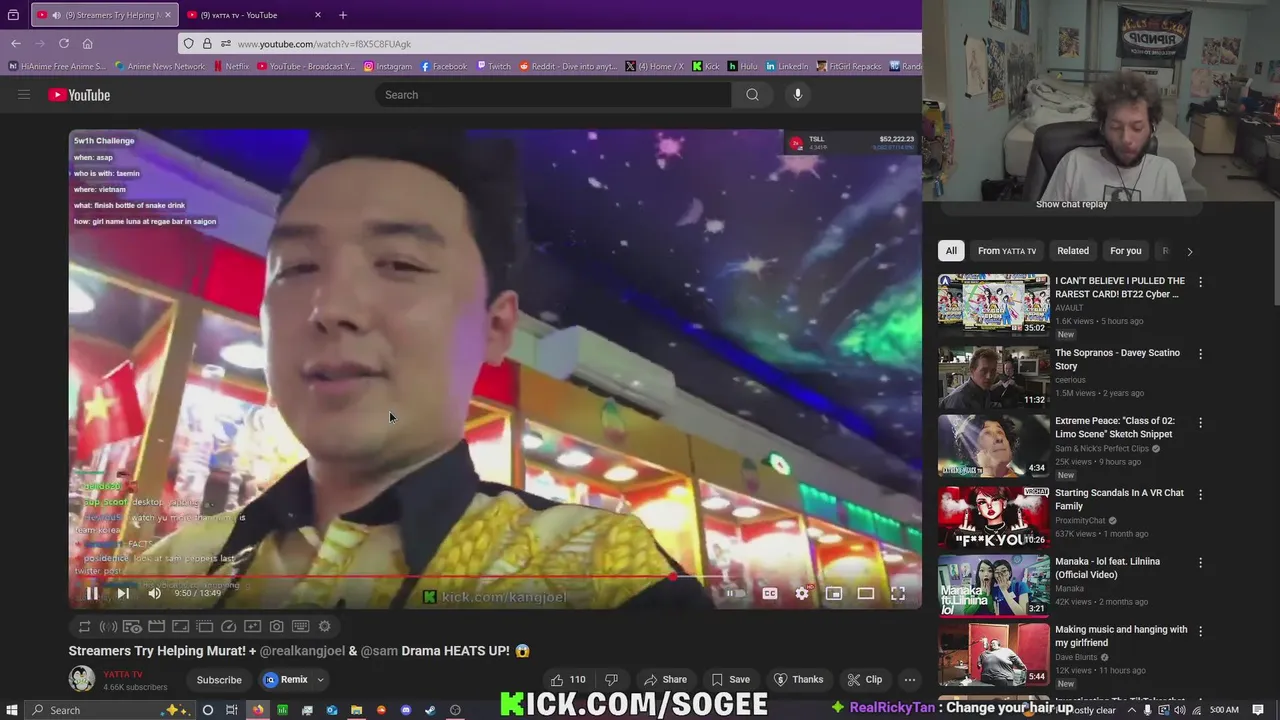Toggle closed captions CC in player
The height and width of the screenshot is (720, 1280).
point(770,594)
